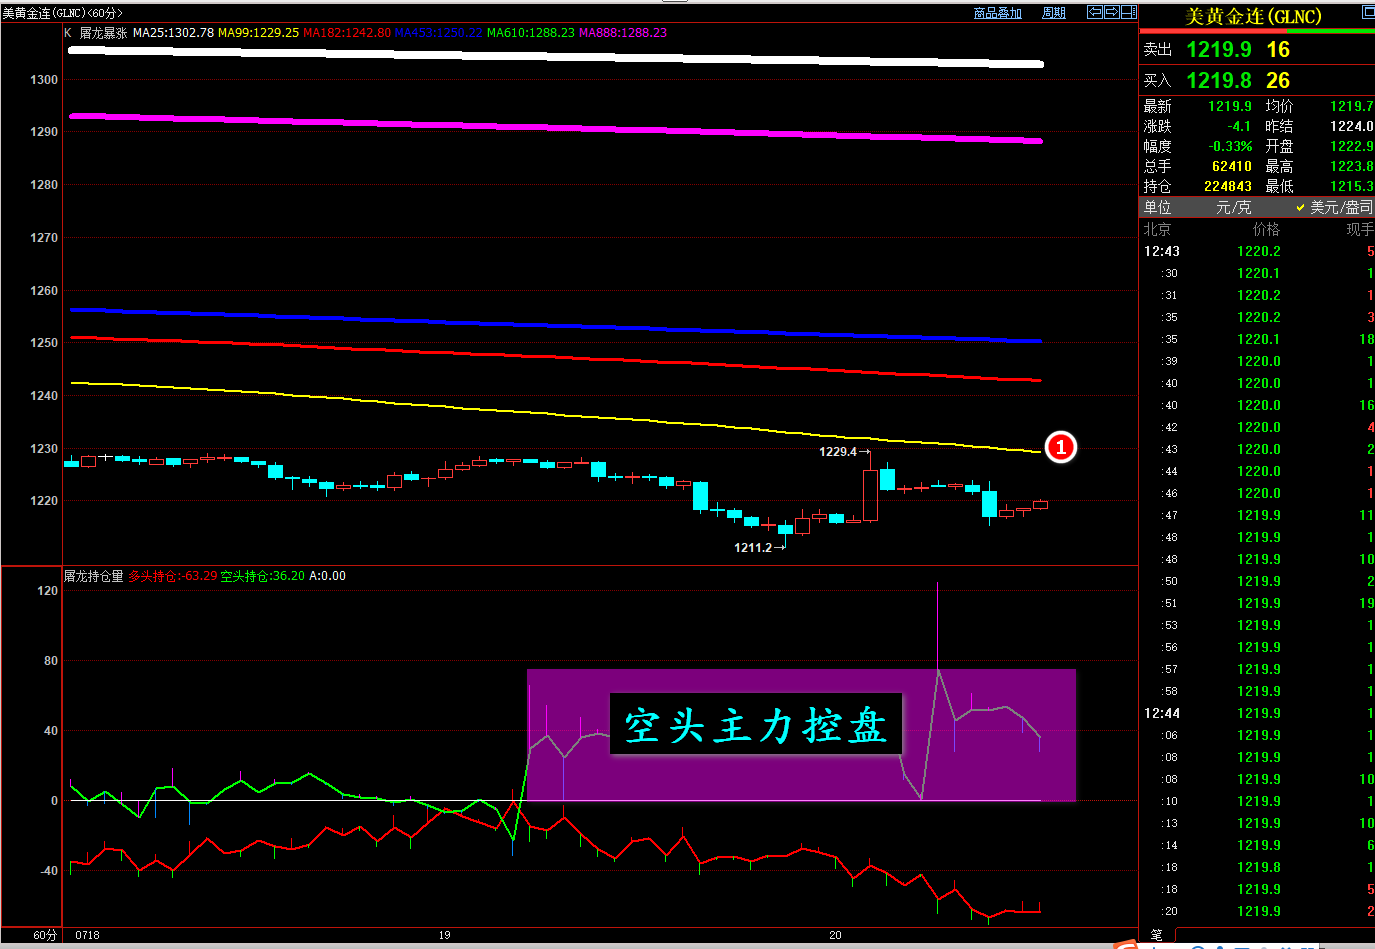Select the MA610:1288.23 indicator label
Screen dimensions: 1375x949
[x=531, y=33]
